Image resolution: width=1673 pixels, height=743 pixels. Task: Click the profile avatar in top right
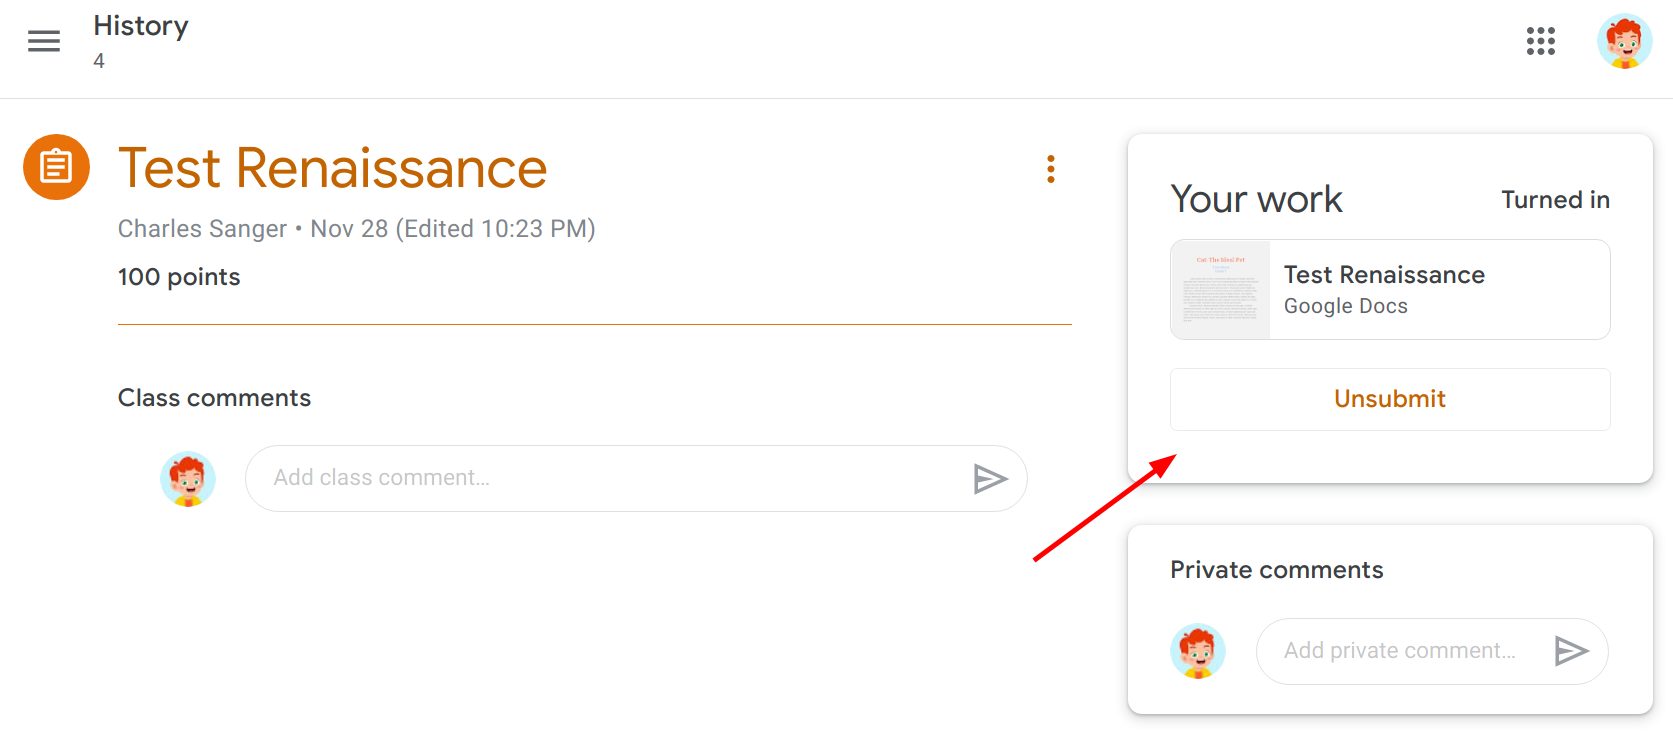click(1623, 42)
